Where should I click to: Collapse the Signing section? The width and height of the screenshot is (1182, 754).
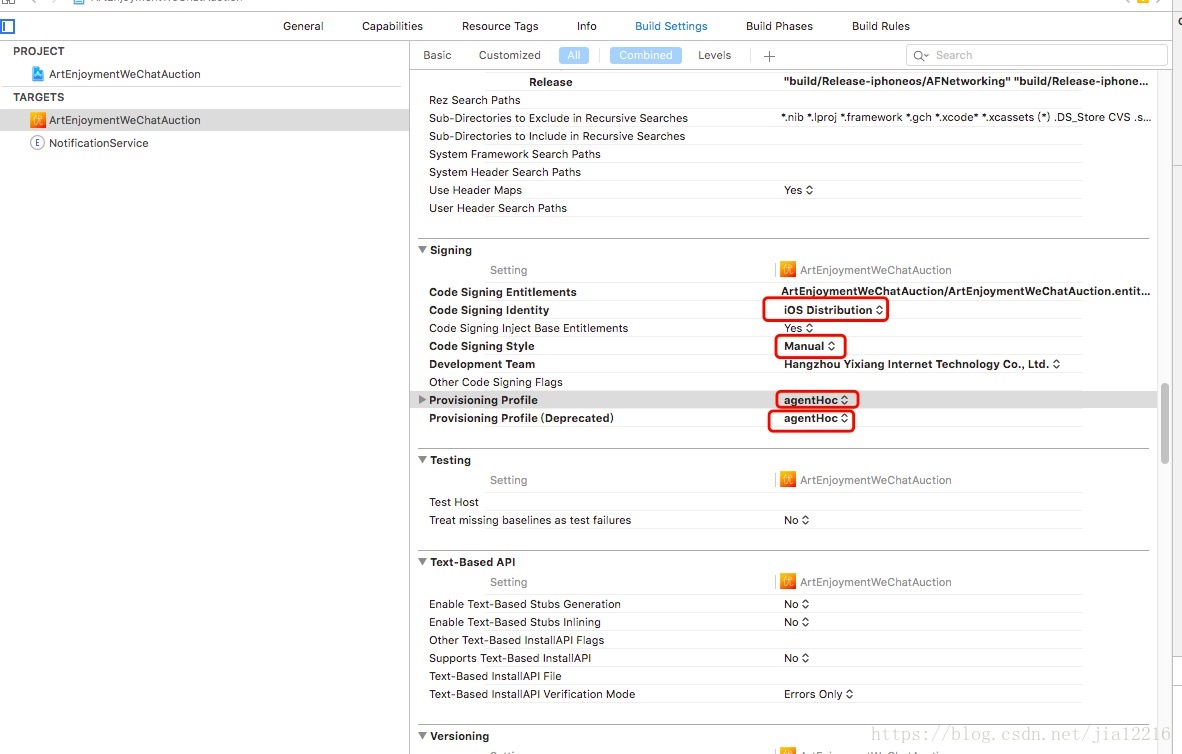423,250
